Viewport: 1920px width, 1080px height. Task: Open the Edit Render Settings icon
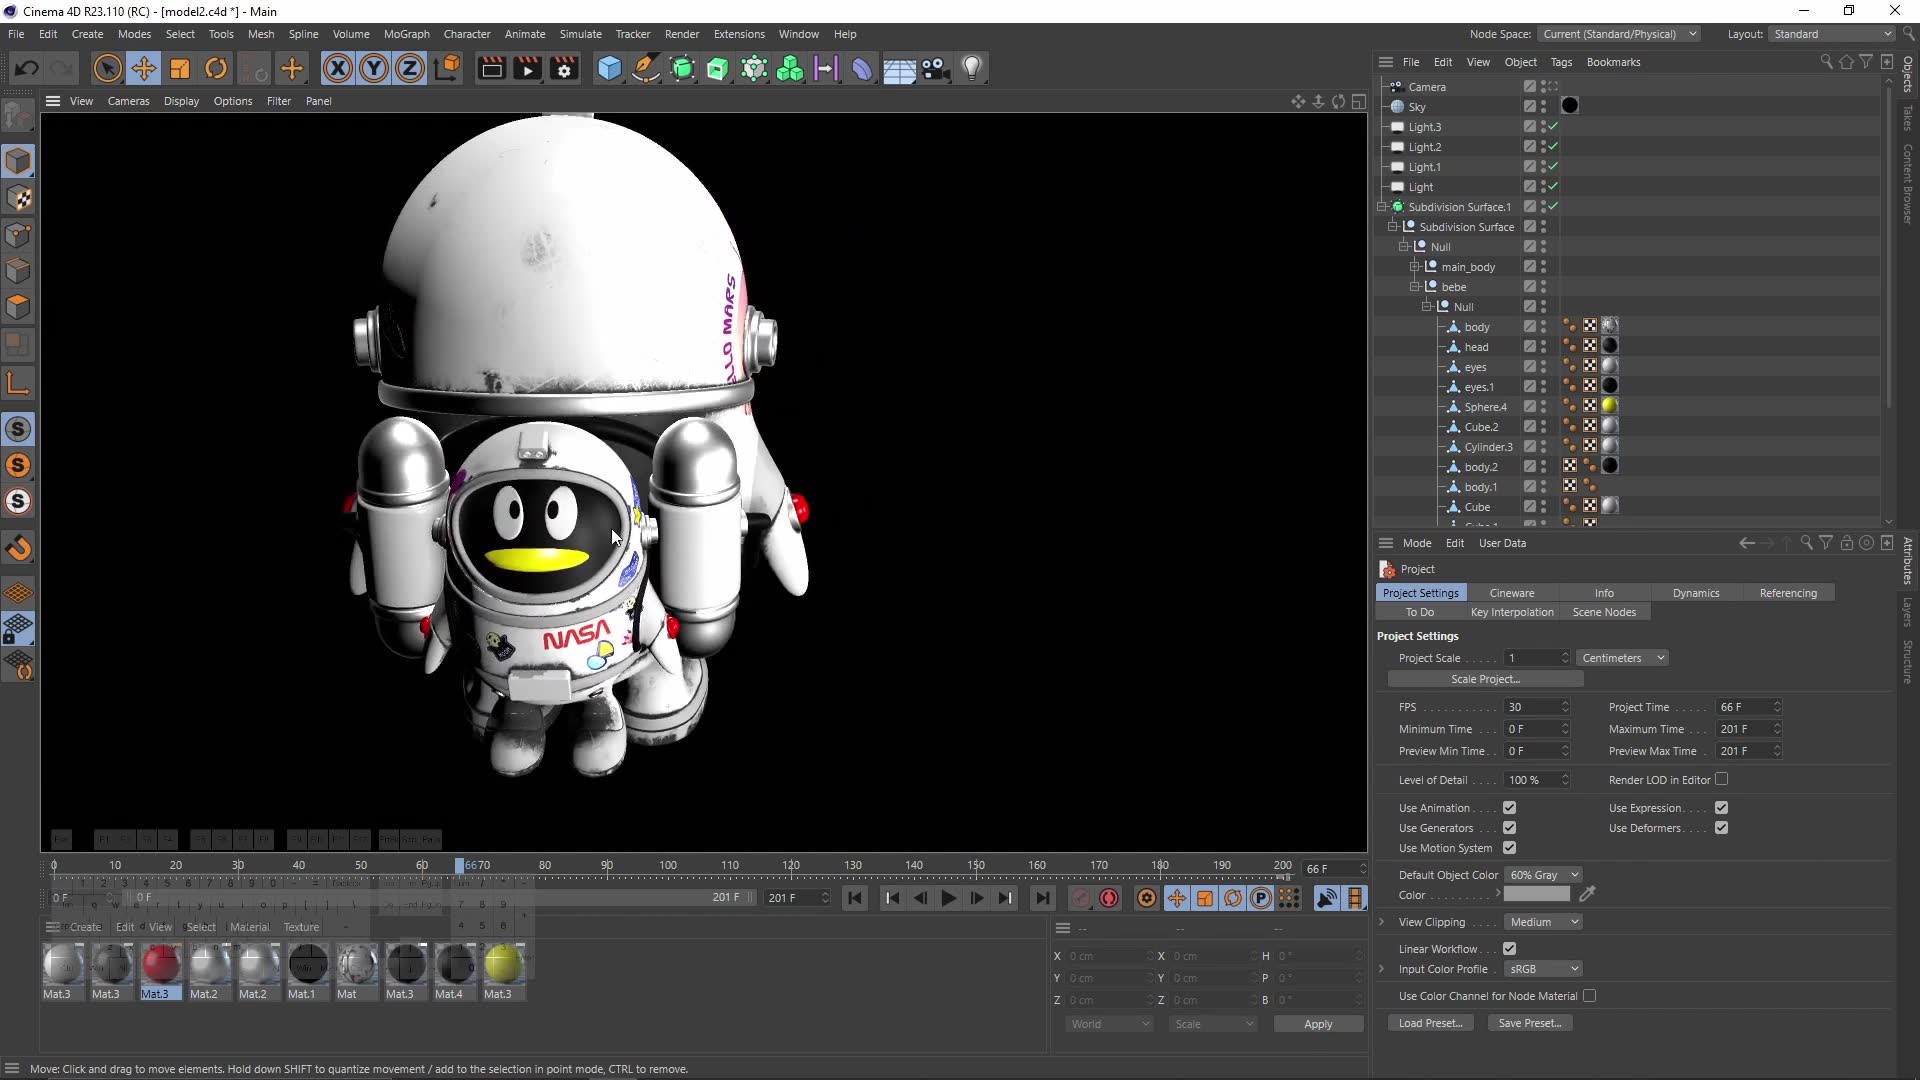565,69
